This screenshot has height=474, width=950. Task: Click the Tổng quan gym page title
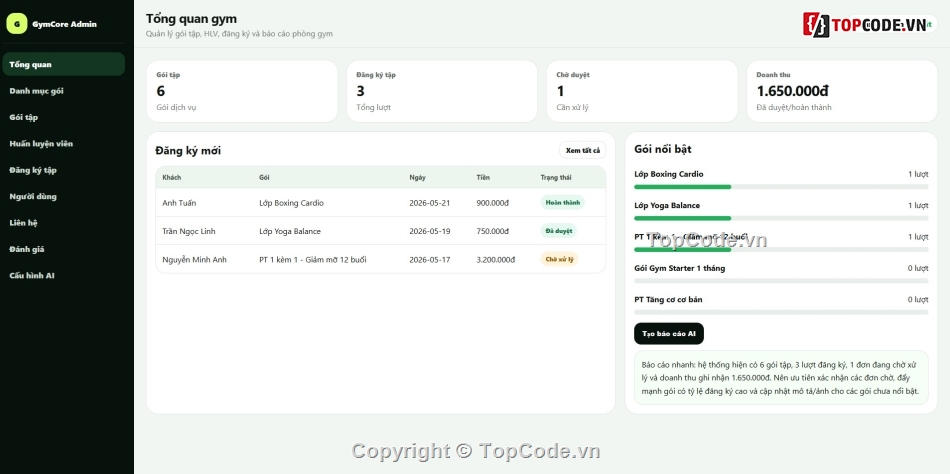[191, 19]
